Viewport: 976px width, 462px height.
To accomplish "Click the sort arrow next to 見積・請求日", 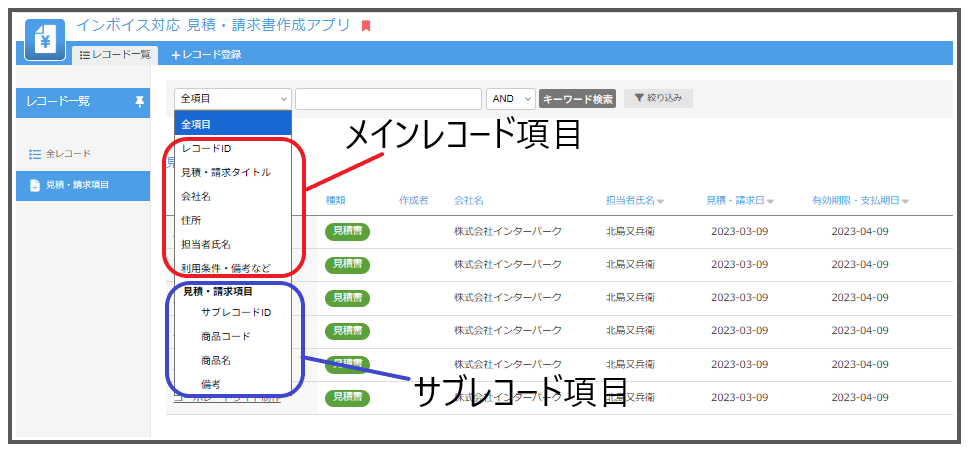I will [771, 201].
